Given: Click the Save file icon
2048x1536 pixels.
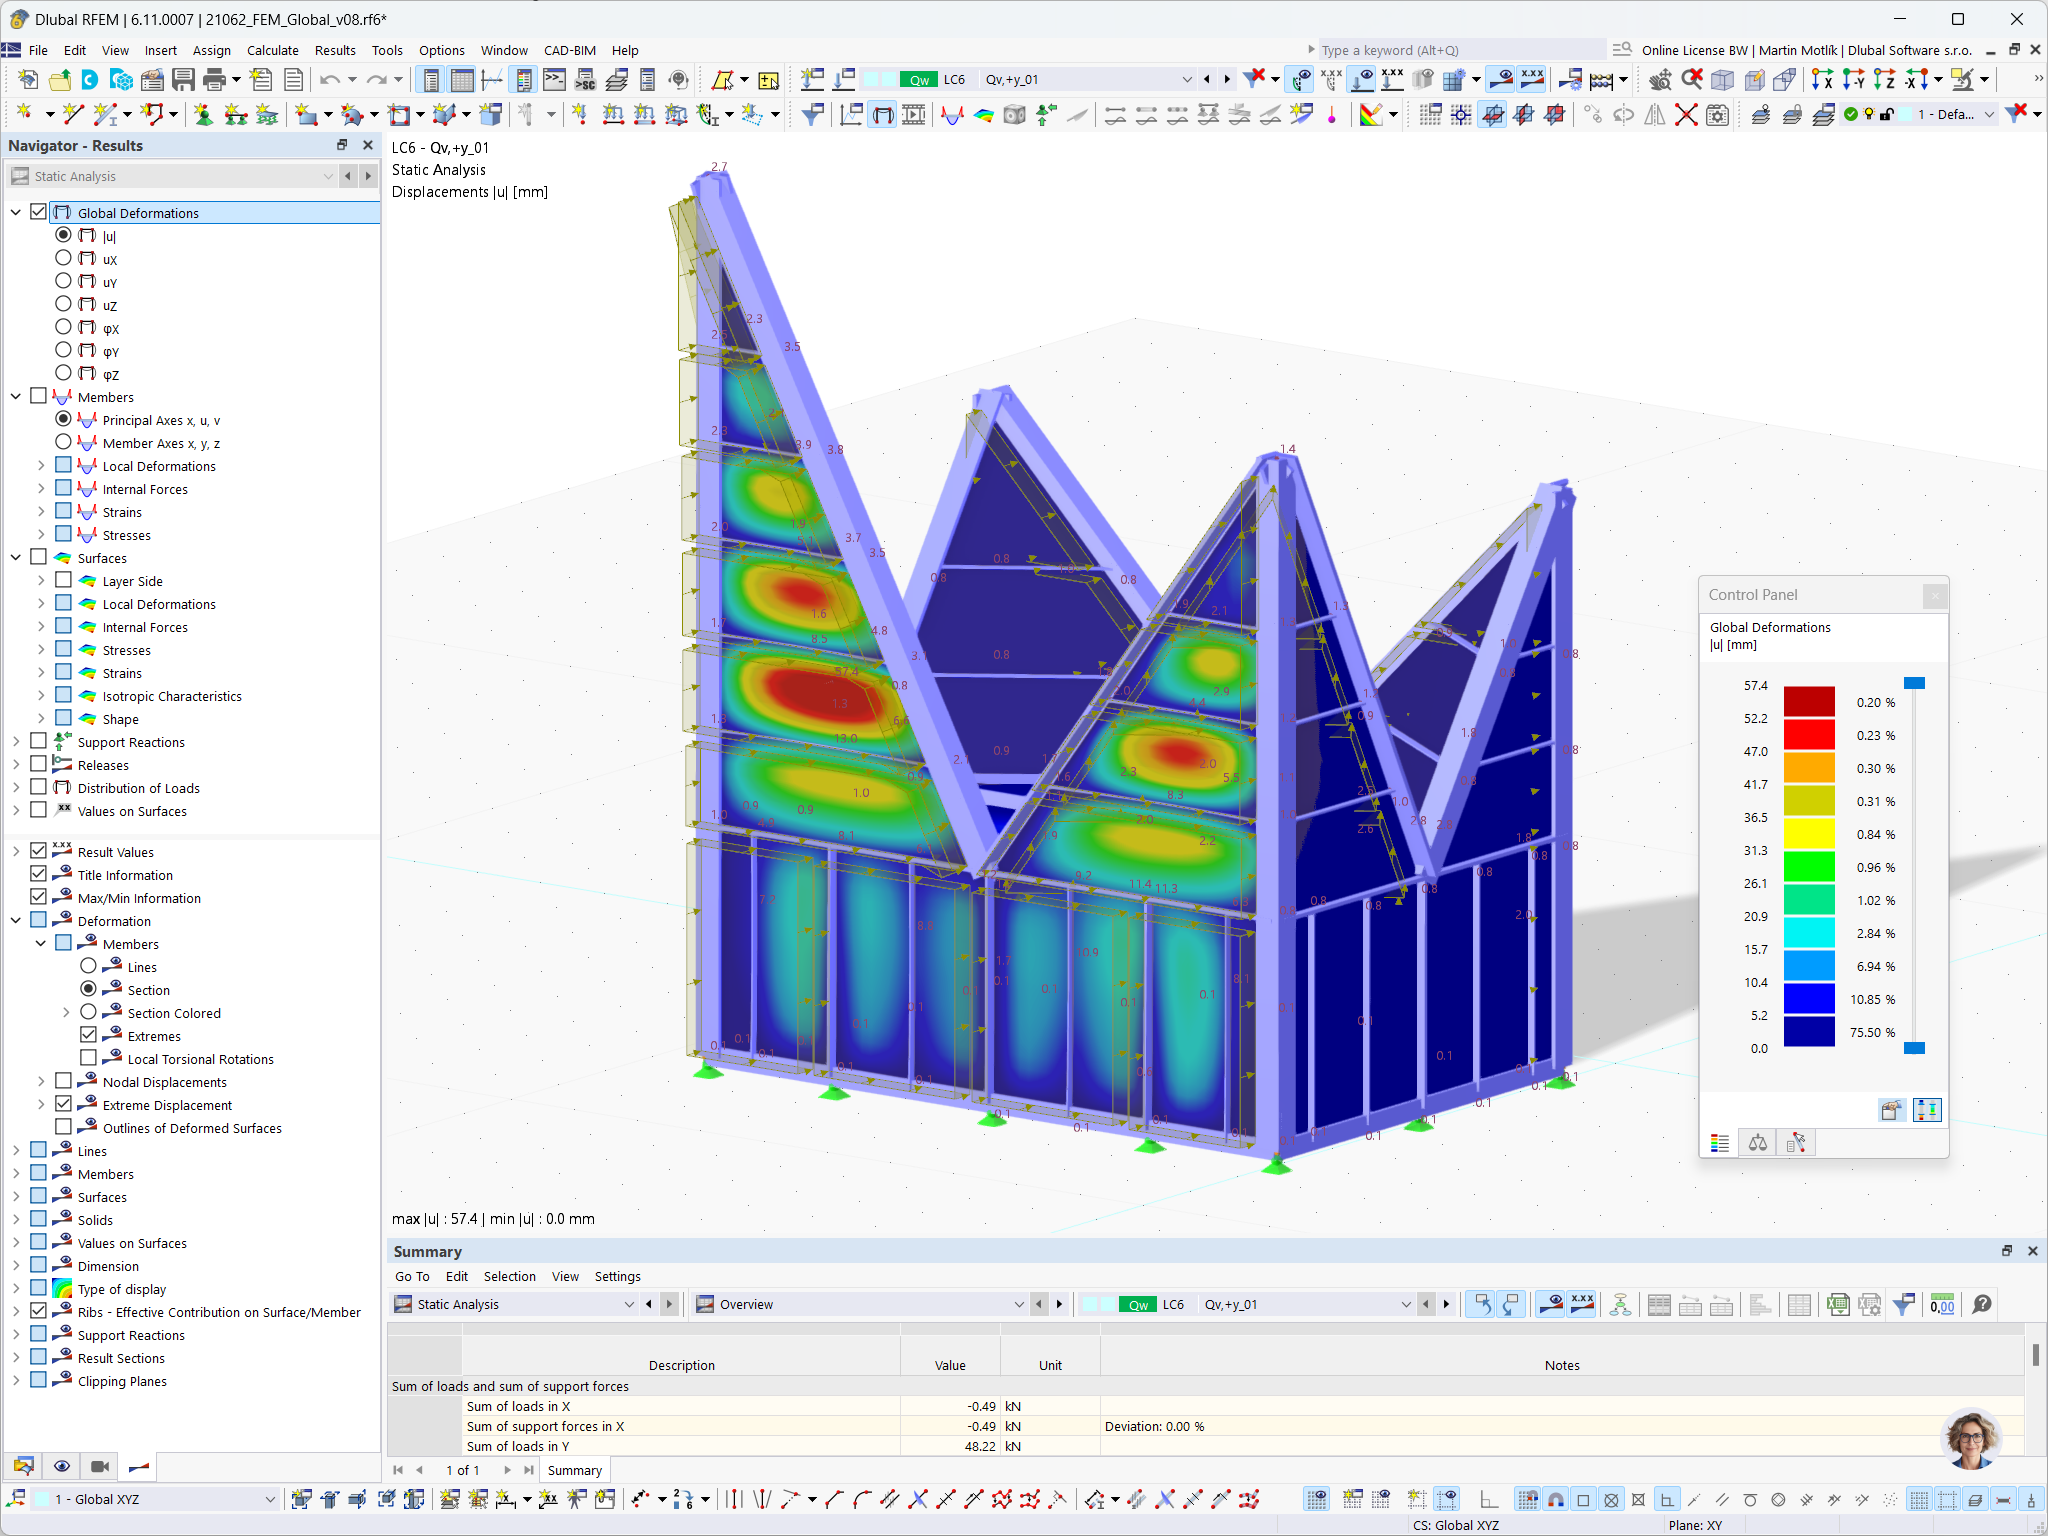Looking at the screenshot, I should point(183,80).
